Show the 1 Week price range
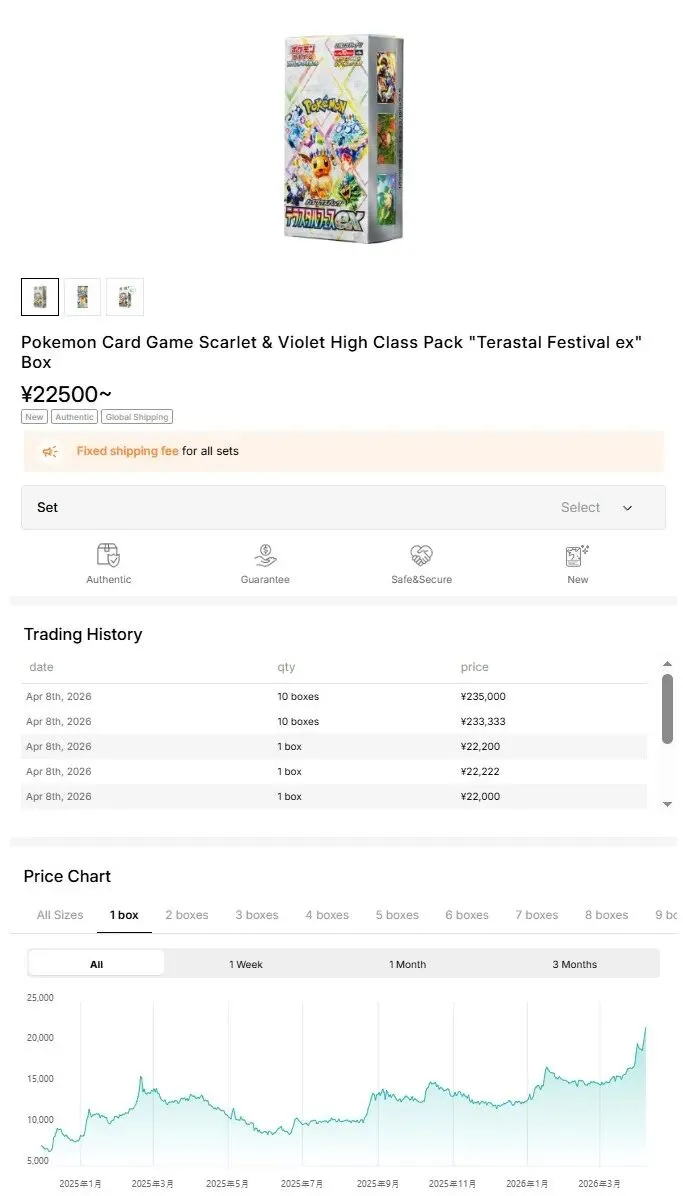 pyautogui.click(x=246, y=964)
